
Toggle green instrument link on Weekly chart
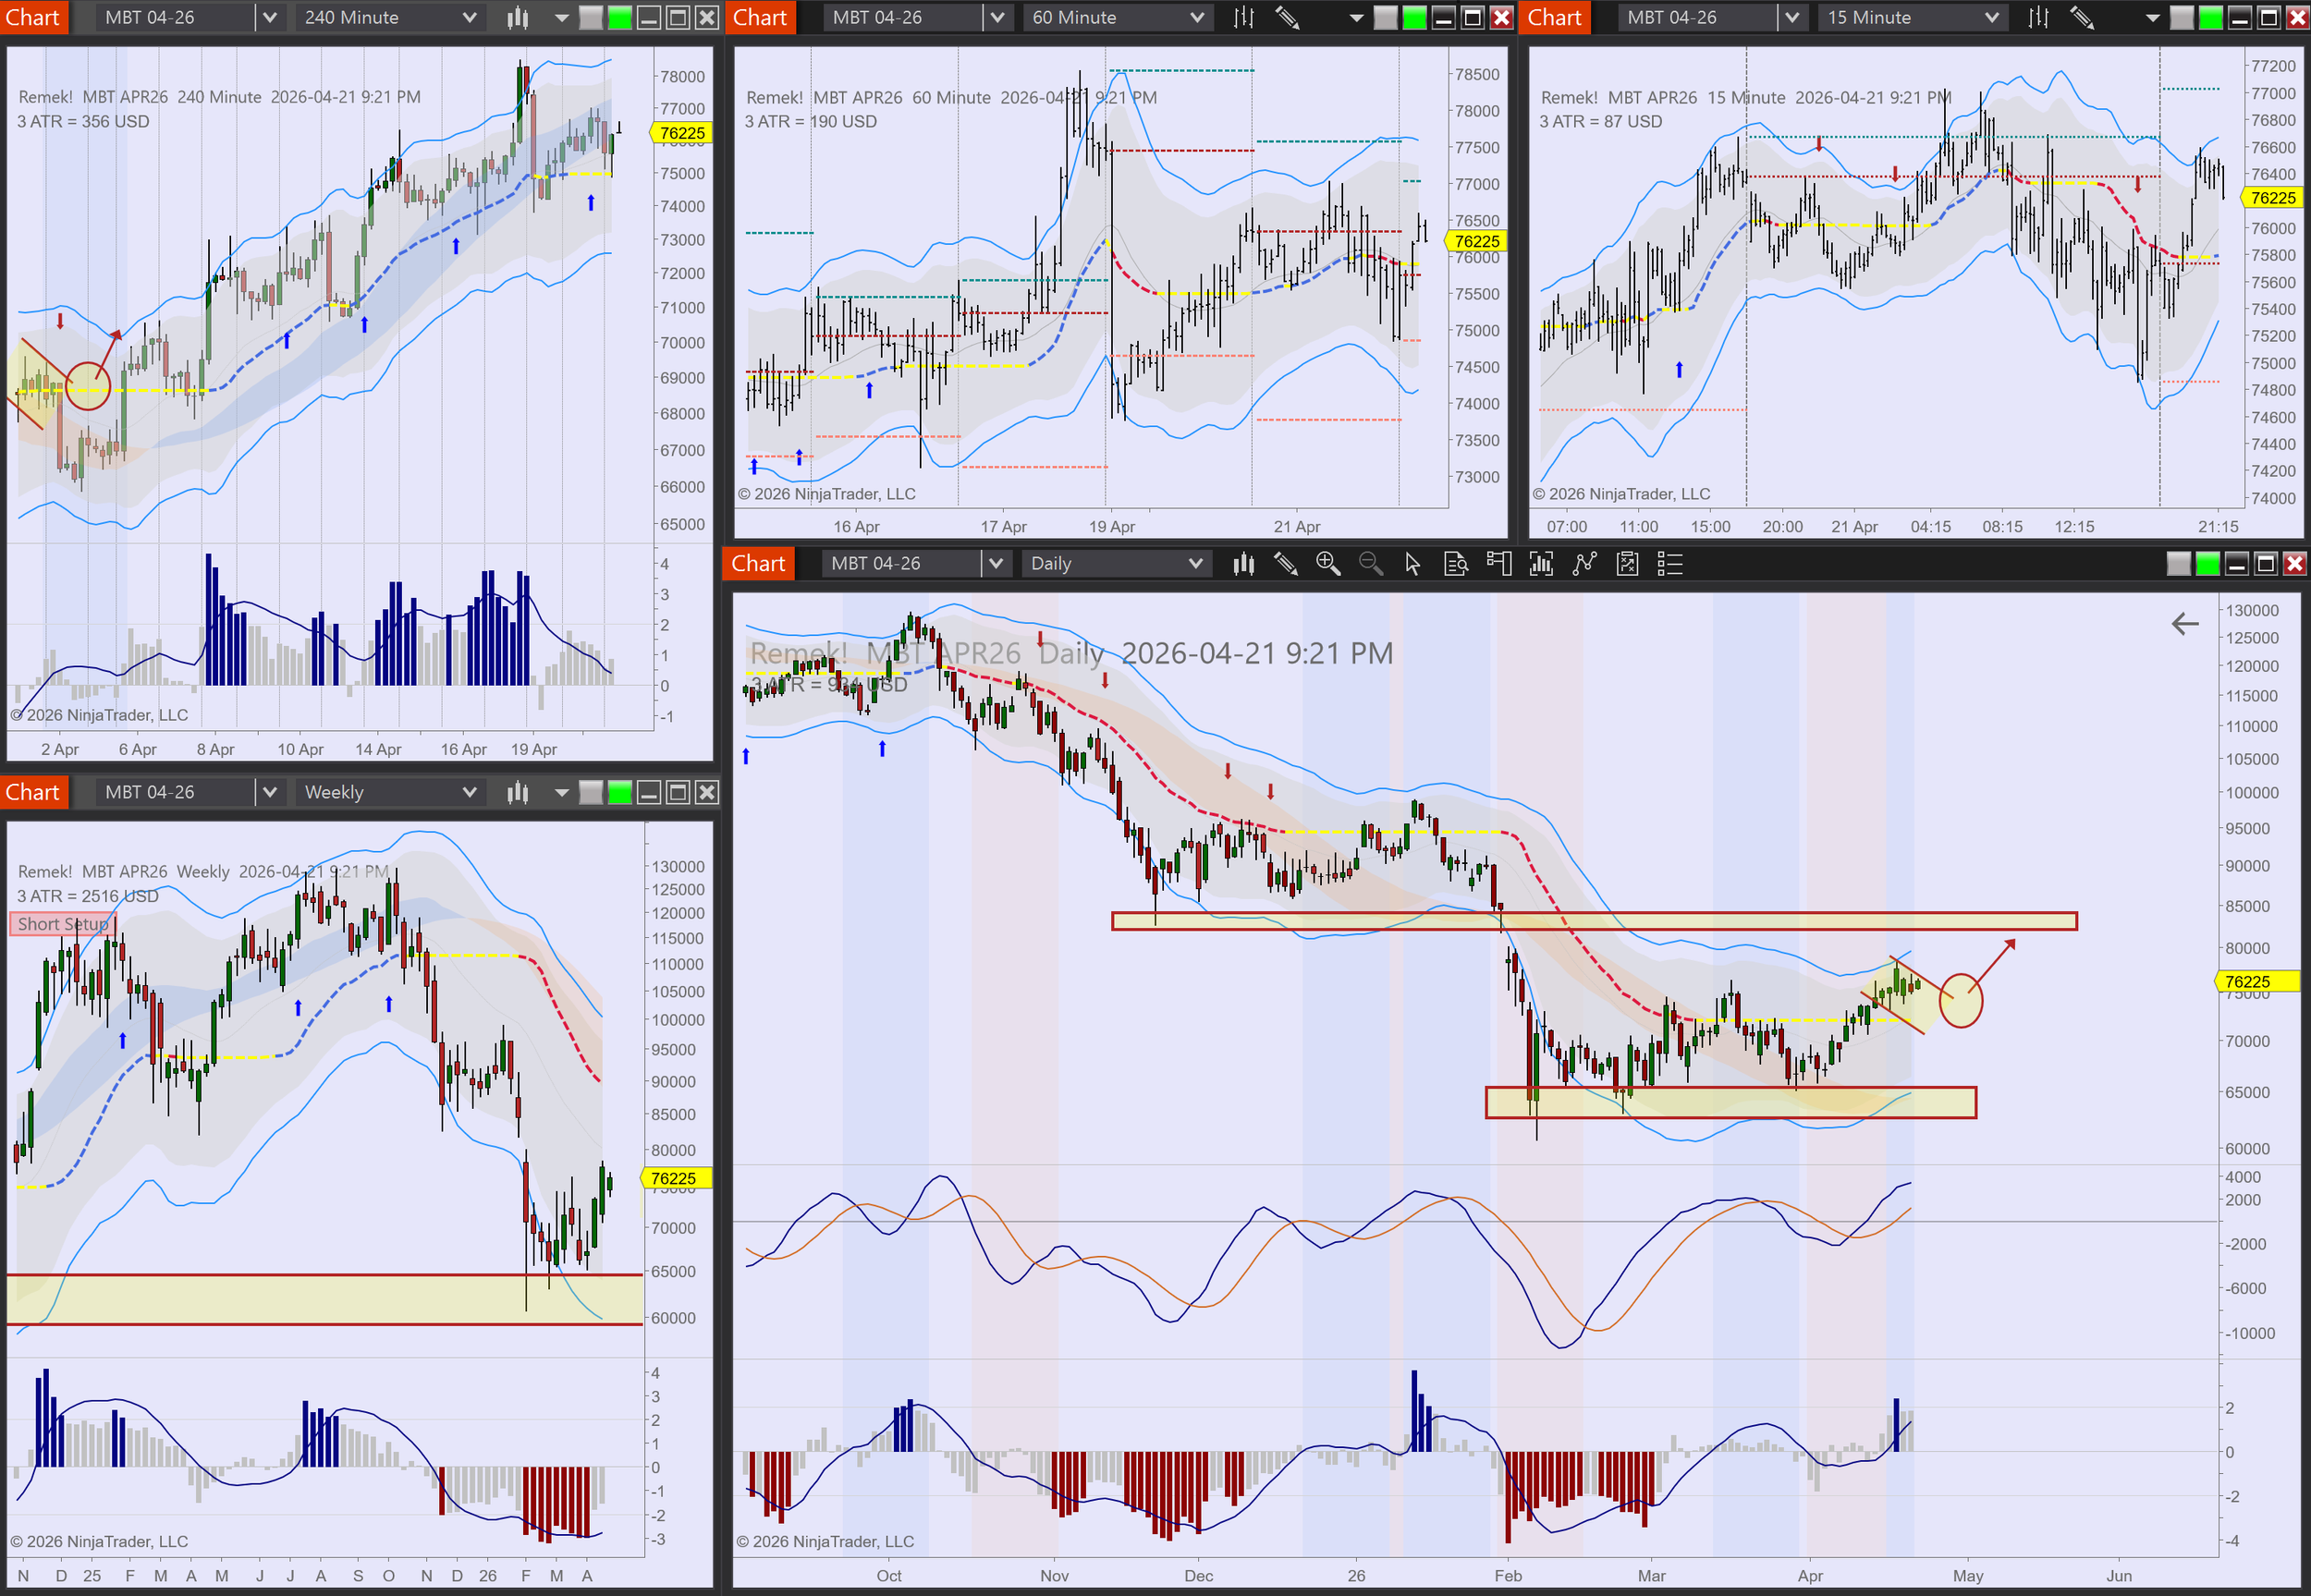(620, 793)
